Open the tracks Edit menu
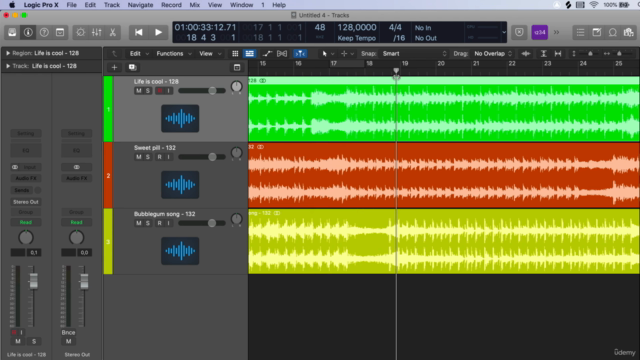Image resolution: width=640 pixels, height=360 pixels. coord(139,53)
